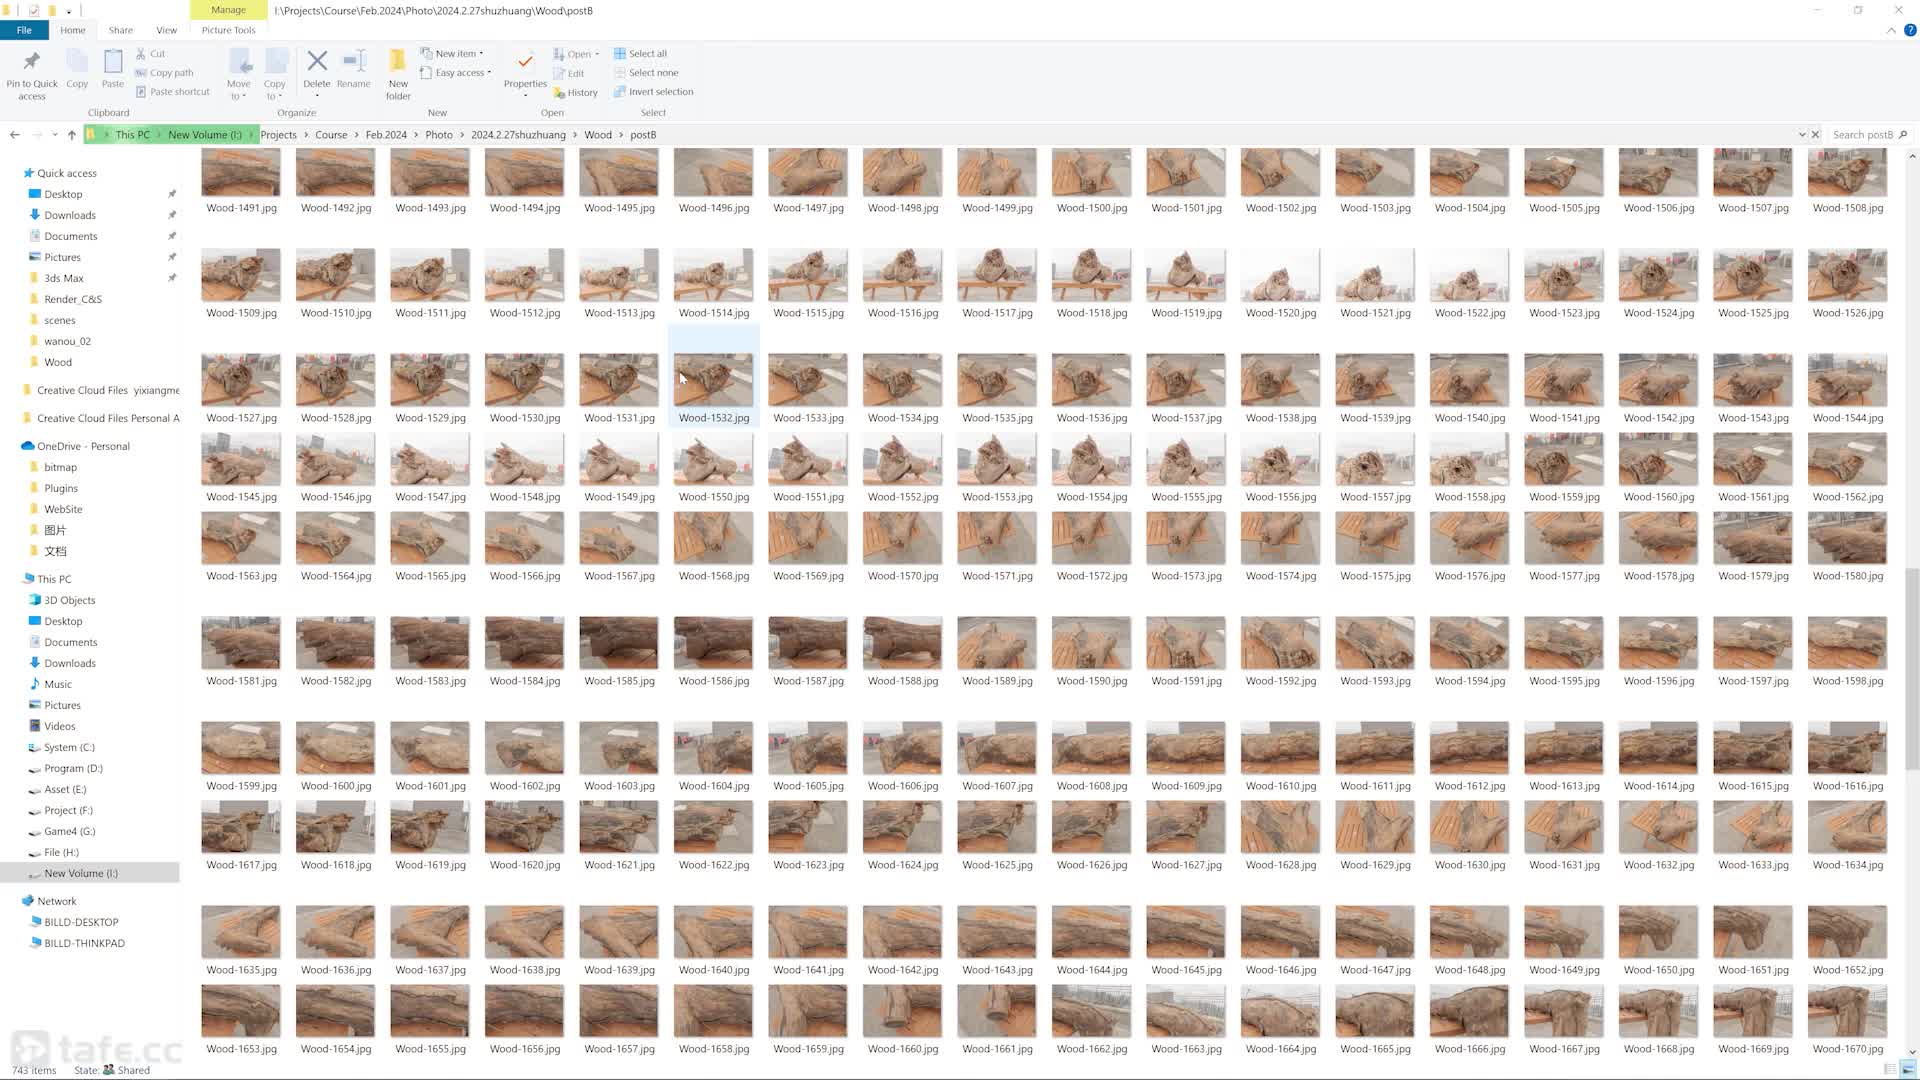Open recent locations dropdown arrow
This screenshot has width=1920, height=1080.
pyautogui.click(x=55, y=135)
